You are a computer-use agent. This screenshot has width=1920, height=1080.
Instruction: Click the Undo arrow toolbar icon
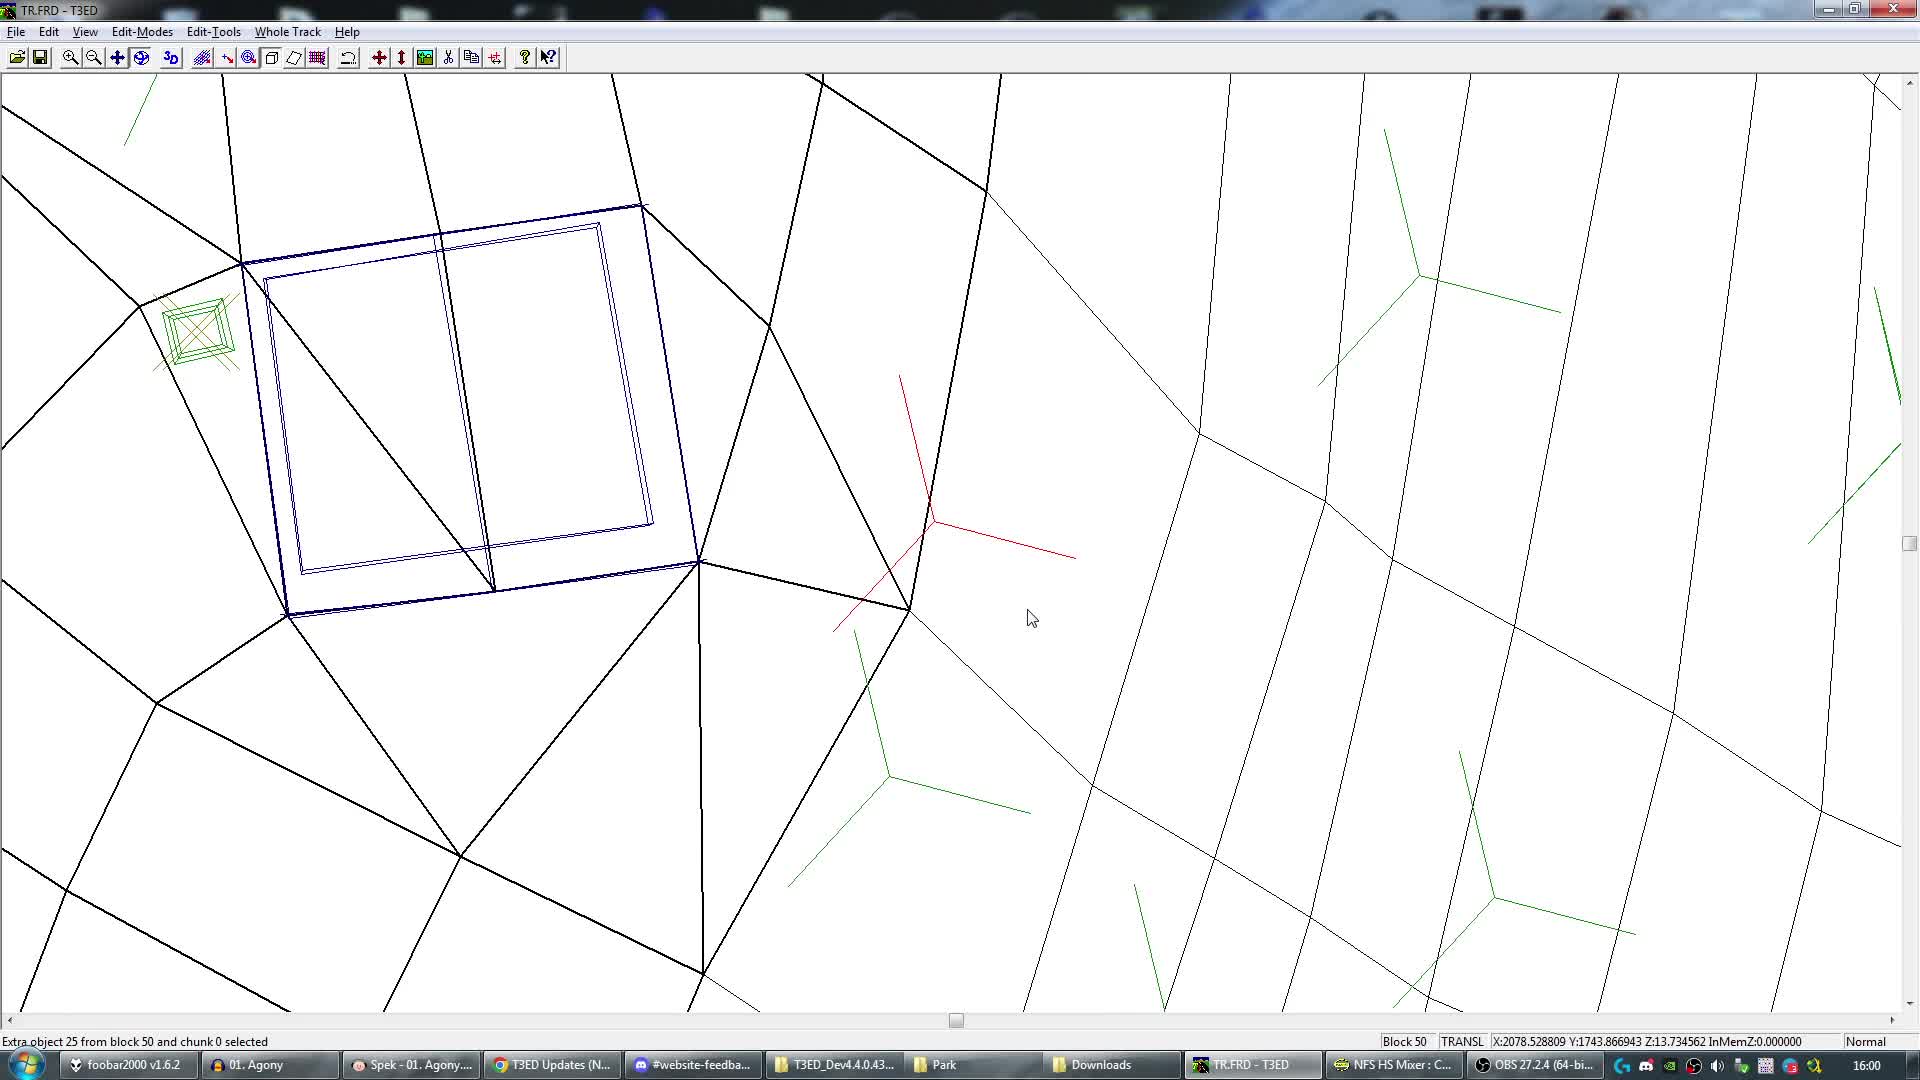pos(348,58)
